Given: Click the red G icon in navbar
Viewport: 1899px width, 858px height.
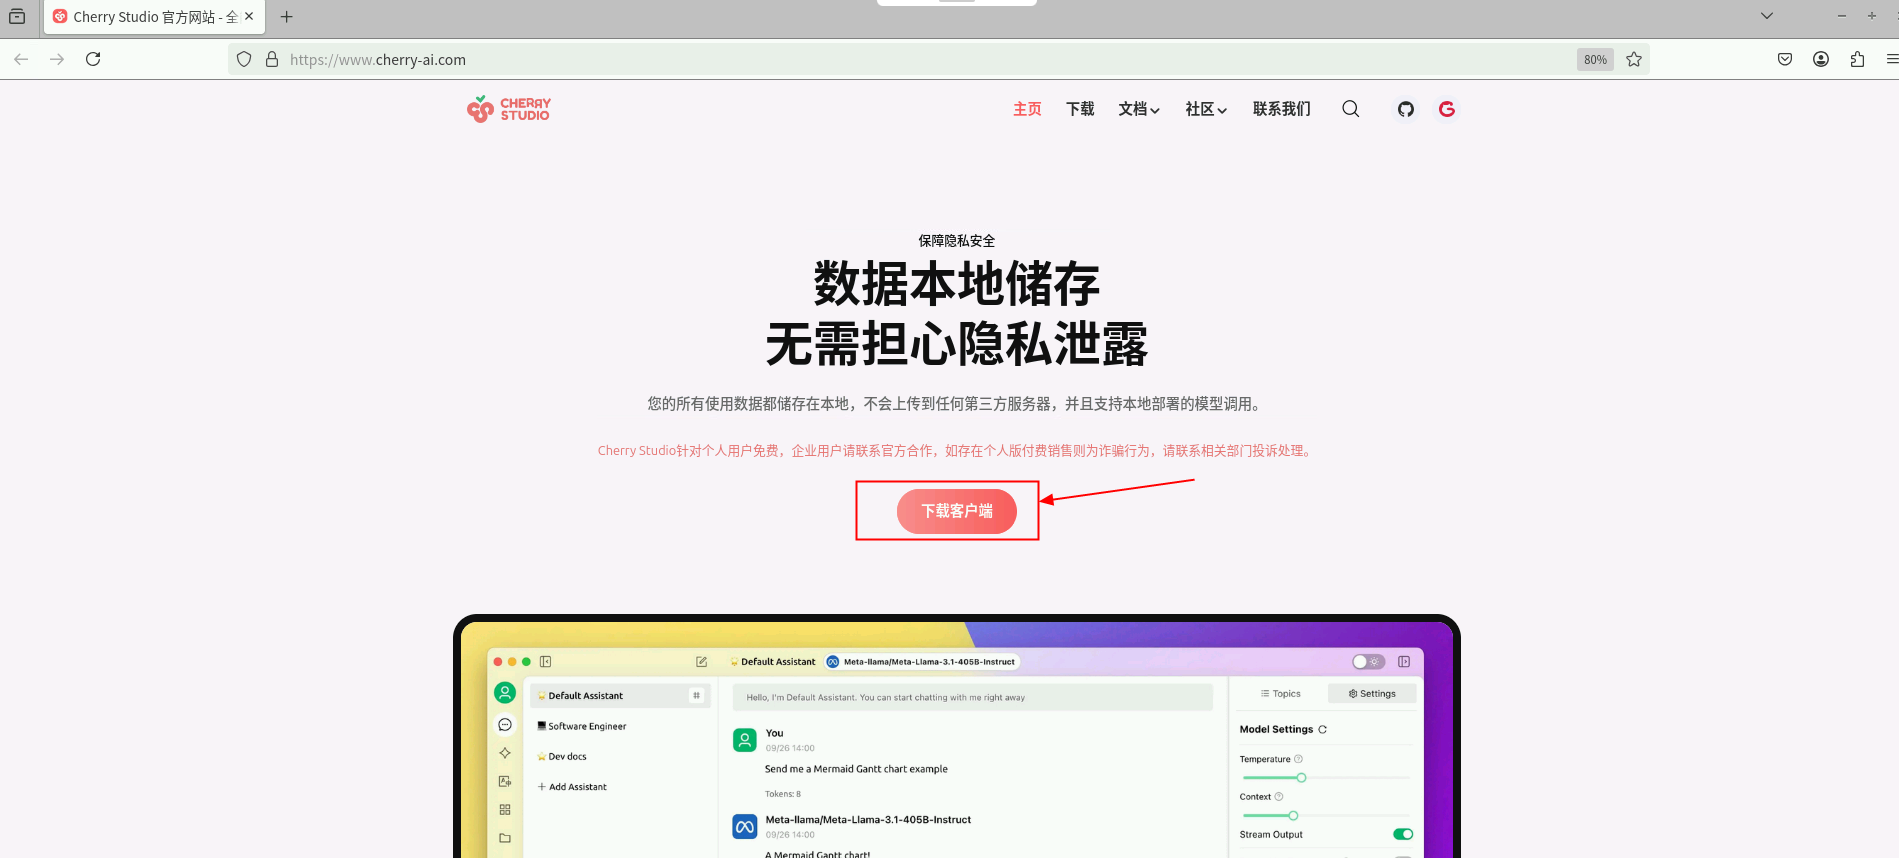Looking at the screenshot, I should click(x=1447, y=109).
